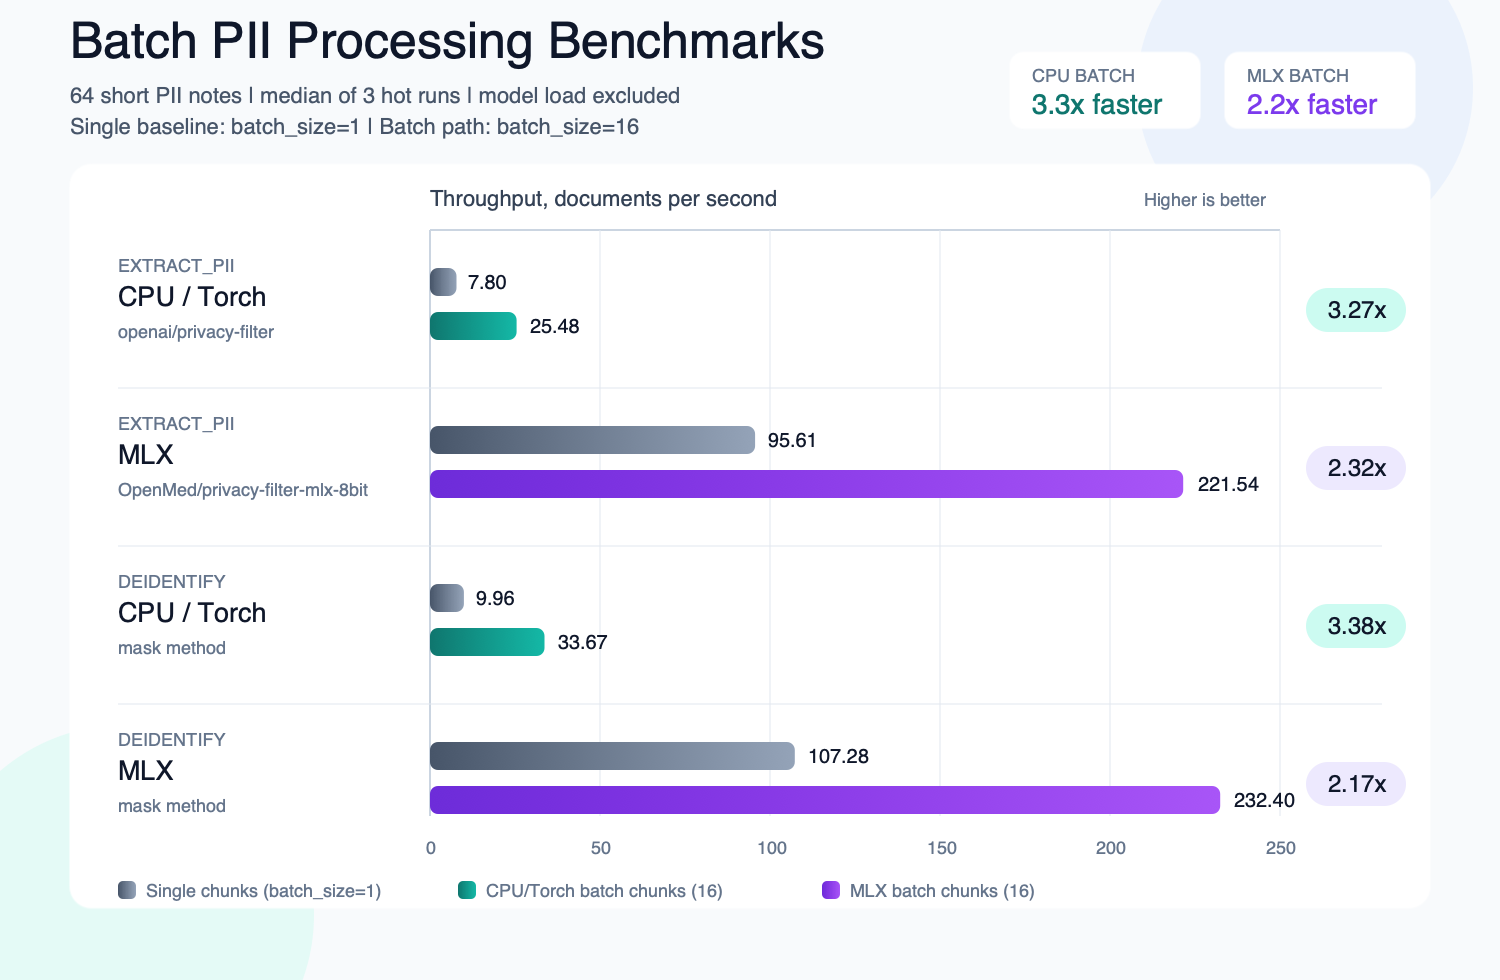Click the purple MLX batch legend swatch
The image size is (1500, 980).
click(831, 890)
